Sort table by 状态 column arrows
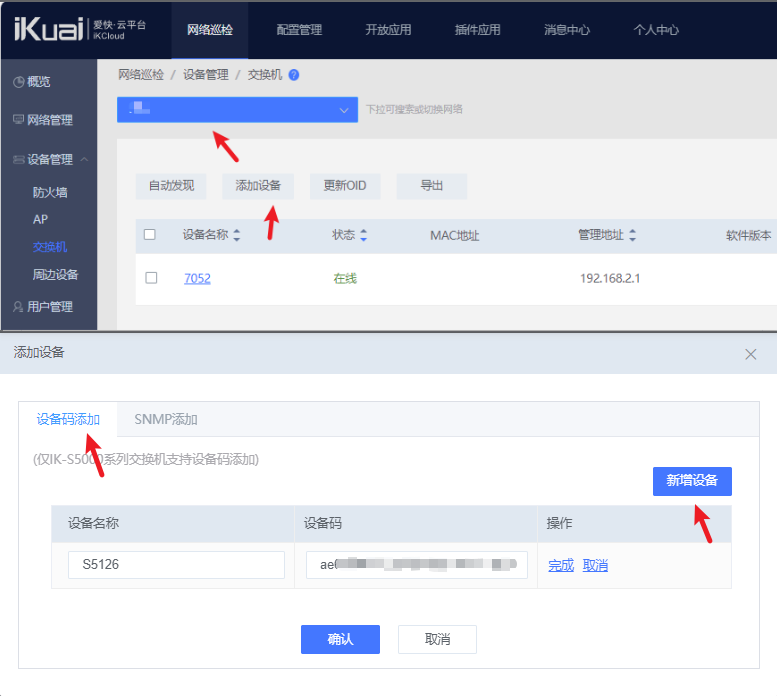Image resolution: width=777 pixels, height=696 pixels. [364, 235]
